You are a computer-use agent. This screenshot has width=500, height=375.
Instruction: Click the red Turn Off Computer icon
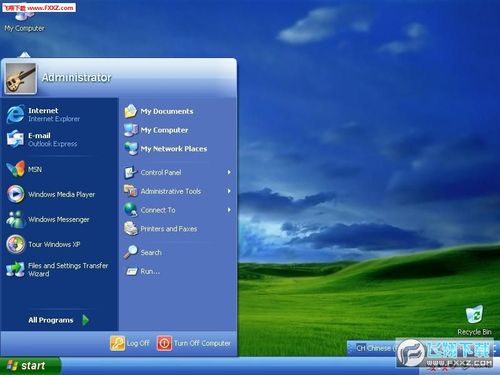tap(164, 343)
